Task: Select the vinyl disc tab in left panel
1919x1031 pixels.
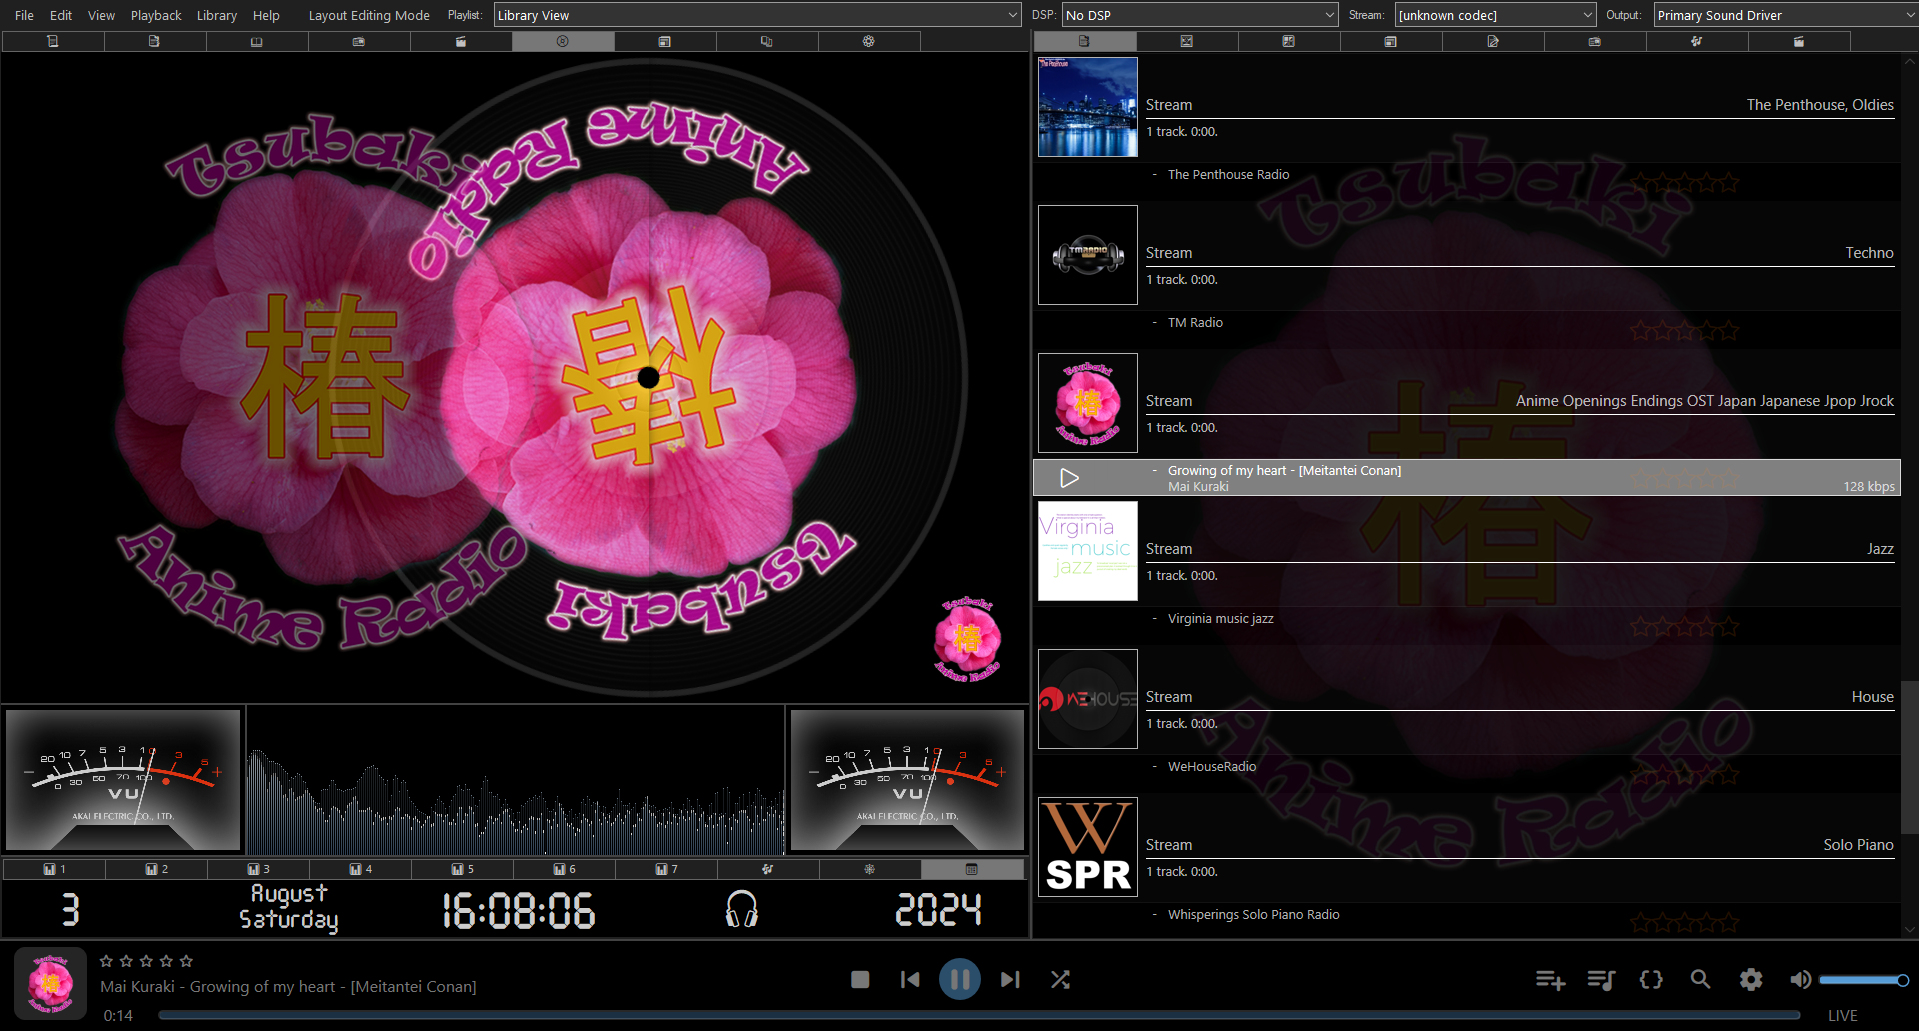Action: click(x=563, y=41)
